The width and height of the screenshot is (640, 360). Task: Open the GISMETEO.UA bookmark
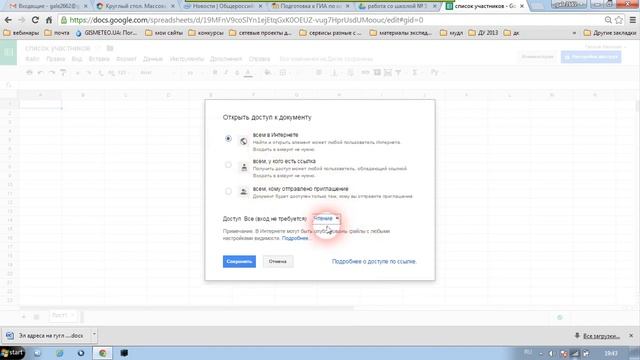tap(106, 33)
